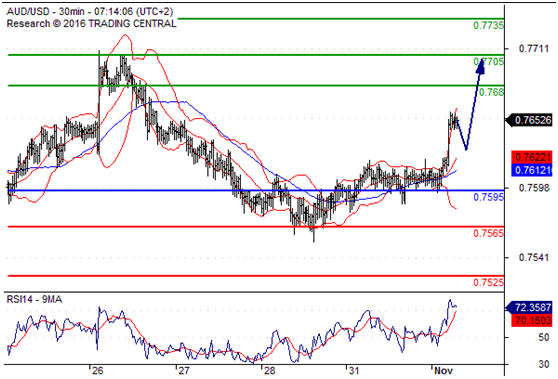Click the blue 0.76121 moving average label
The height and width of the screenshot is (379, 558).
point(532,170)
